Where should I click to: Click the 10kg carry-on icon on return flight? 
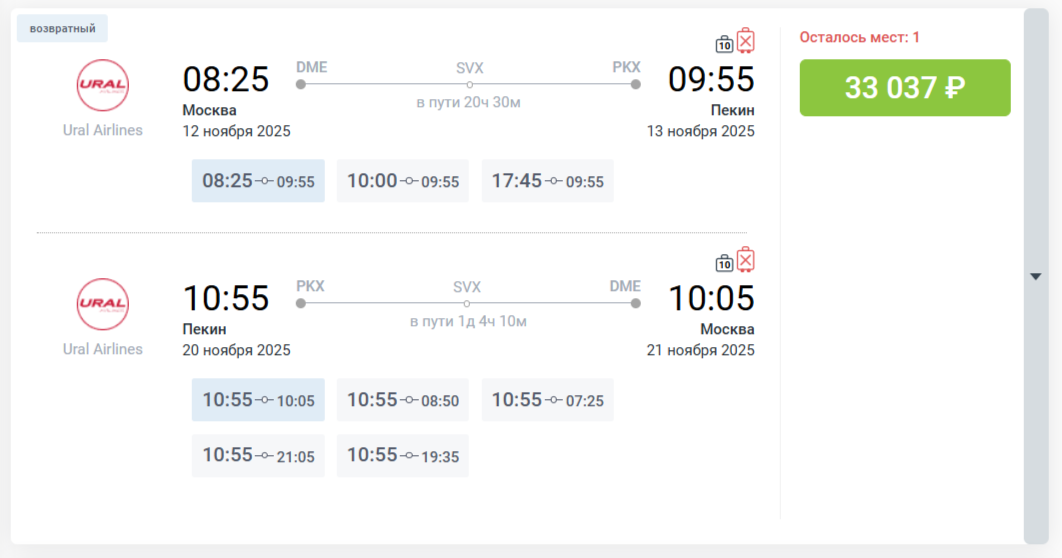[724, 264]
